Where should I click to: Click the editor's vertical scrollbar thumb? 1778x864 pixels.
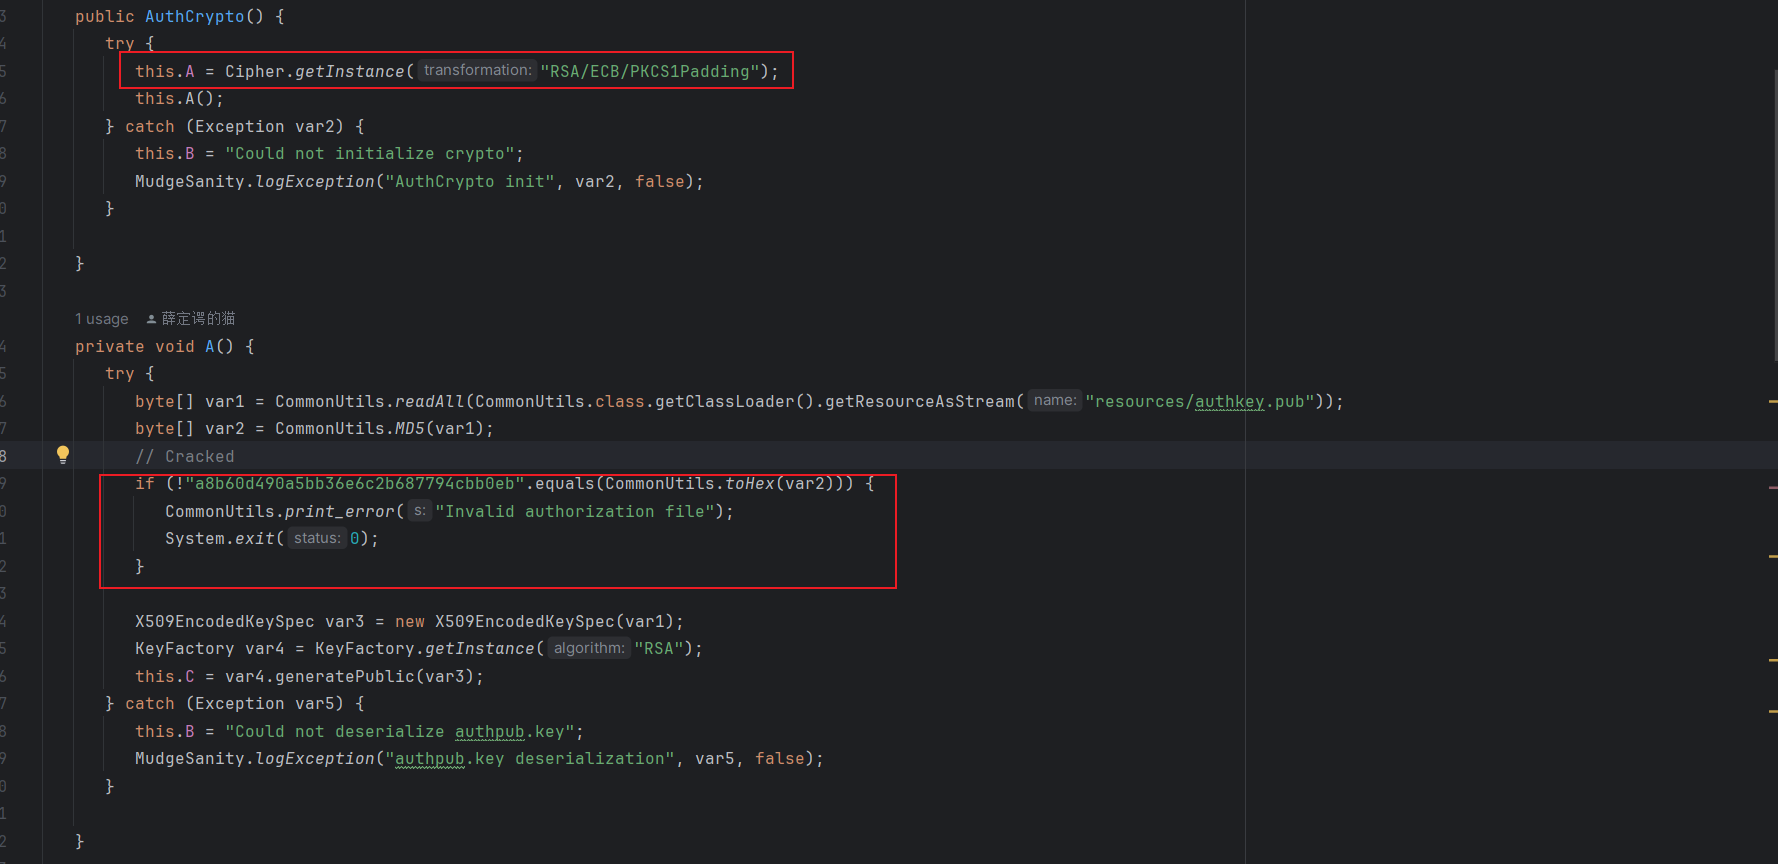pos(1773,215)
